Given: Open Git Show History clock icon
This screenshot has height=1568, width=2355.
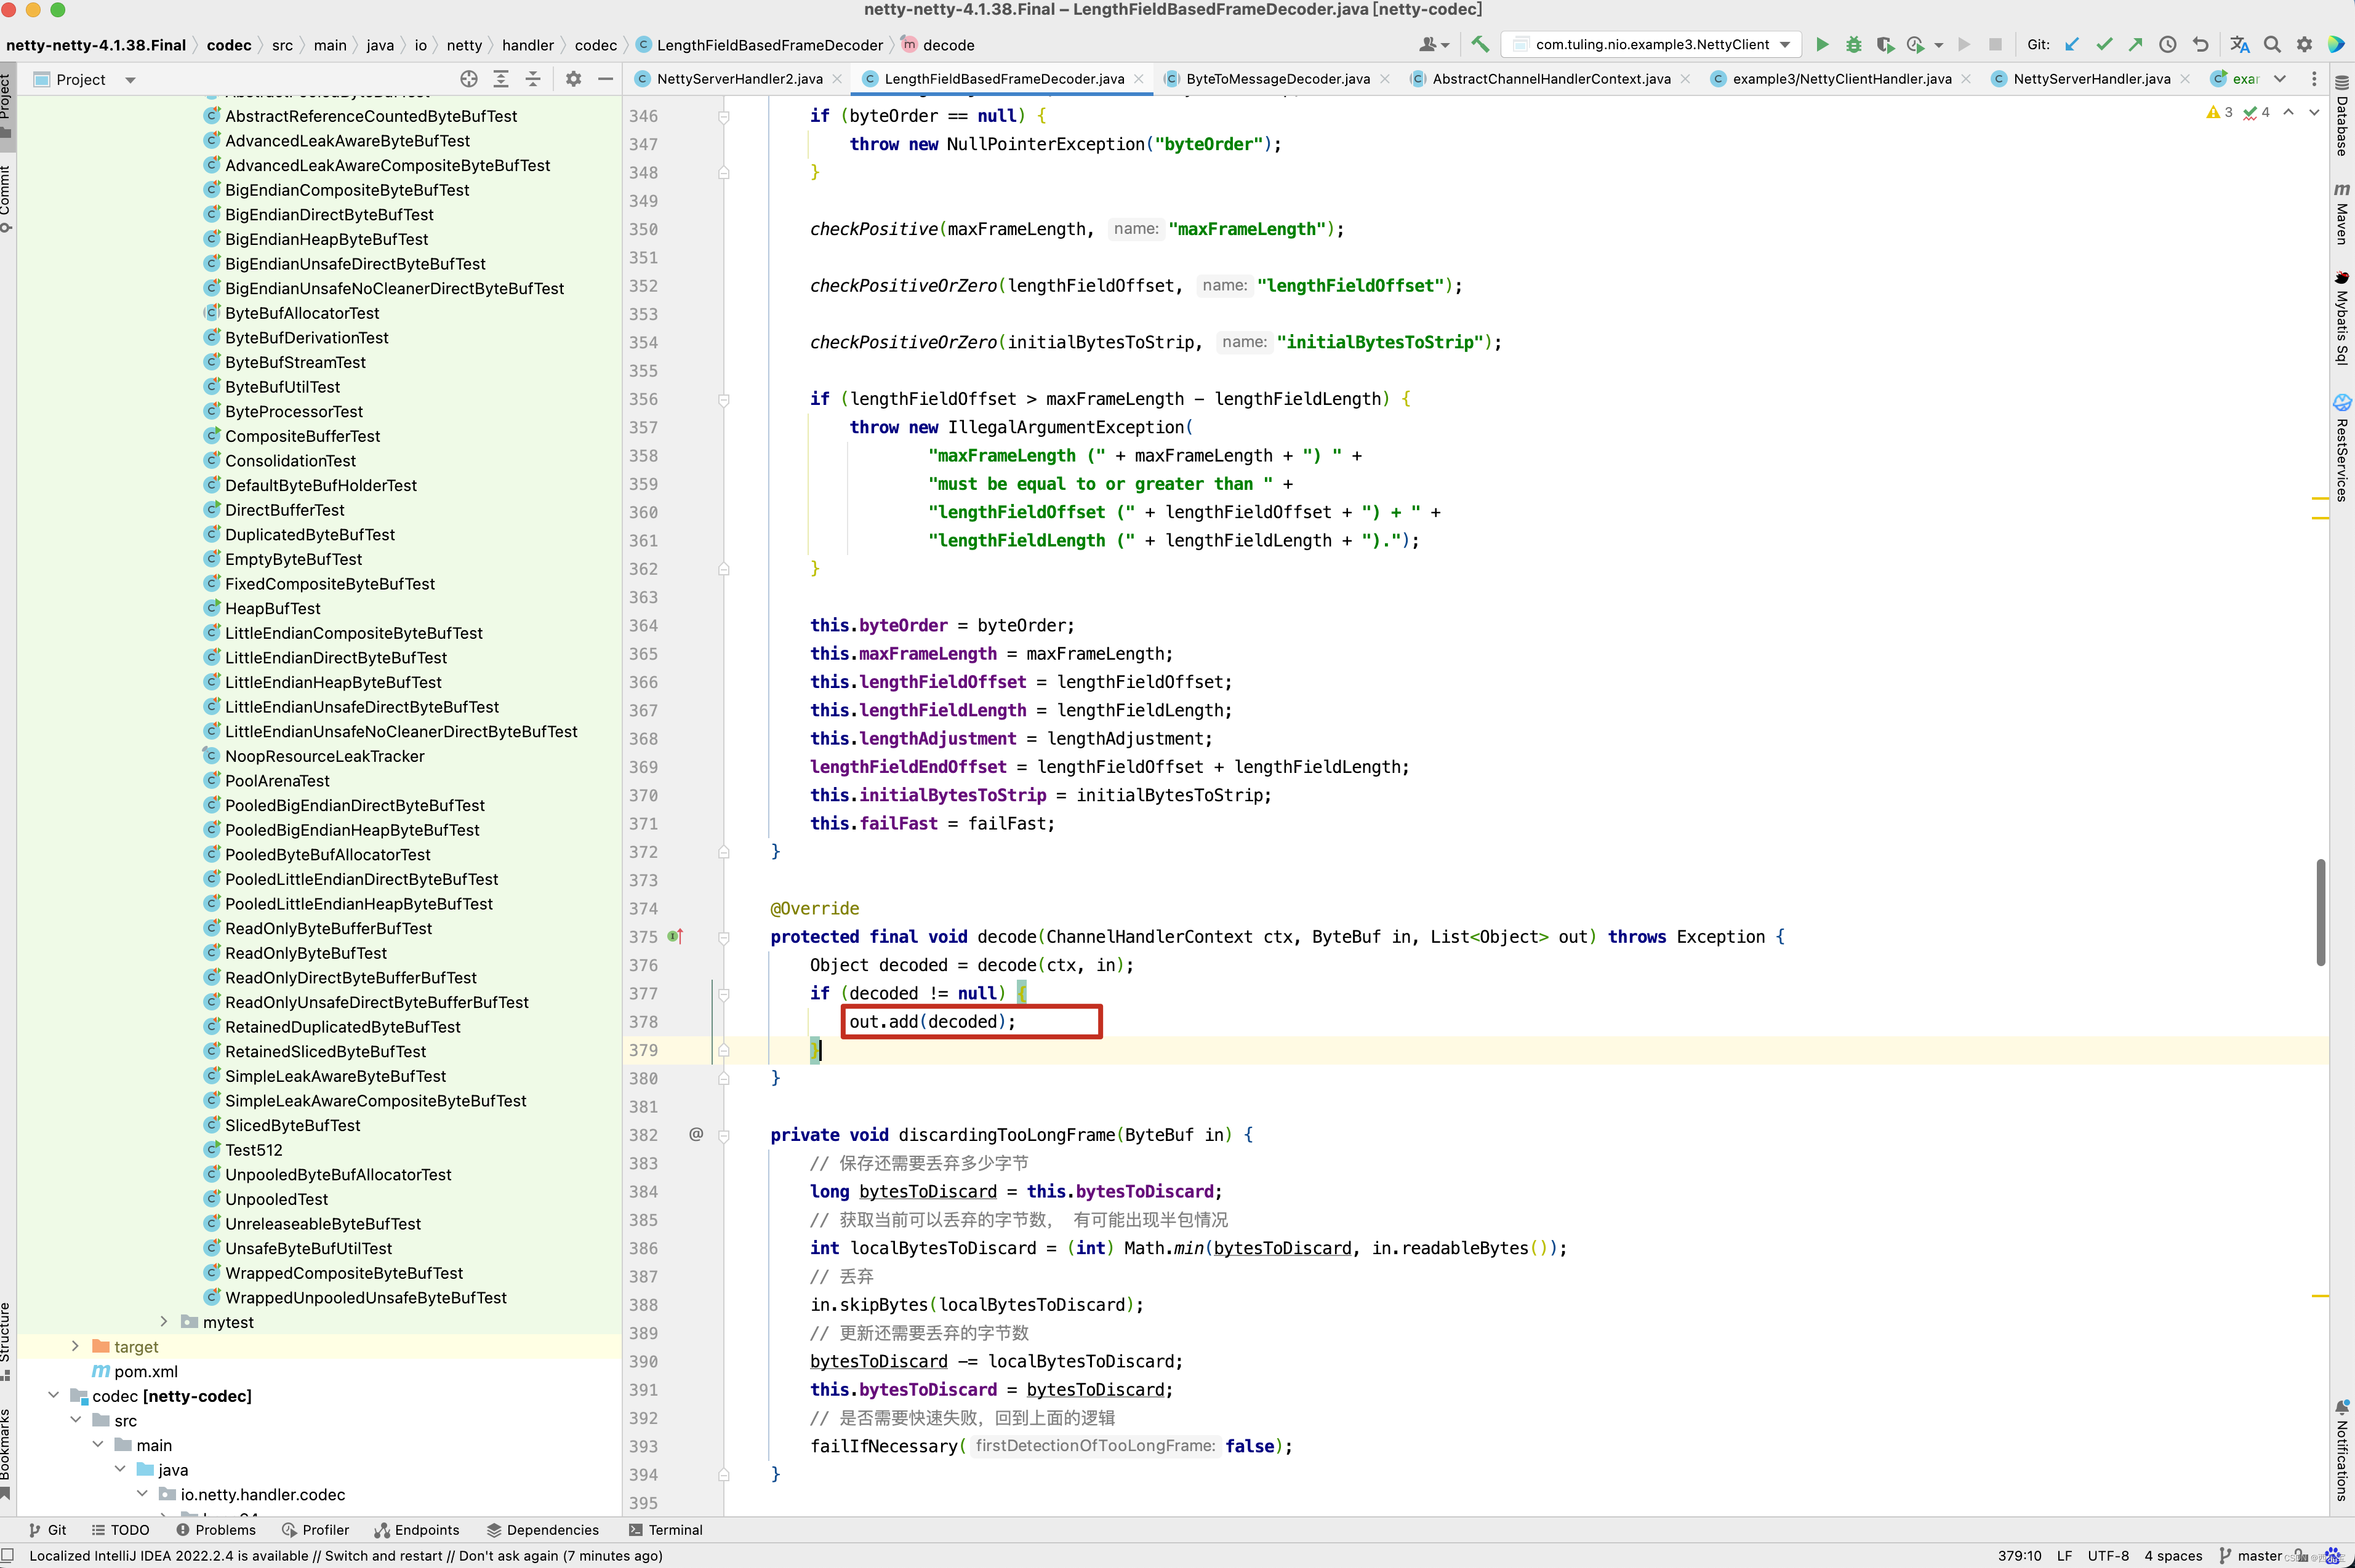Looking at the screenshot, I should click(x=2167, y=44).
